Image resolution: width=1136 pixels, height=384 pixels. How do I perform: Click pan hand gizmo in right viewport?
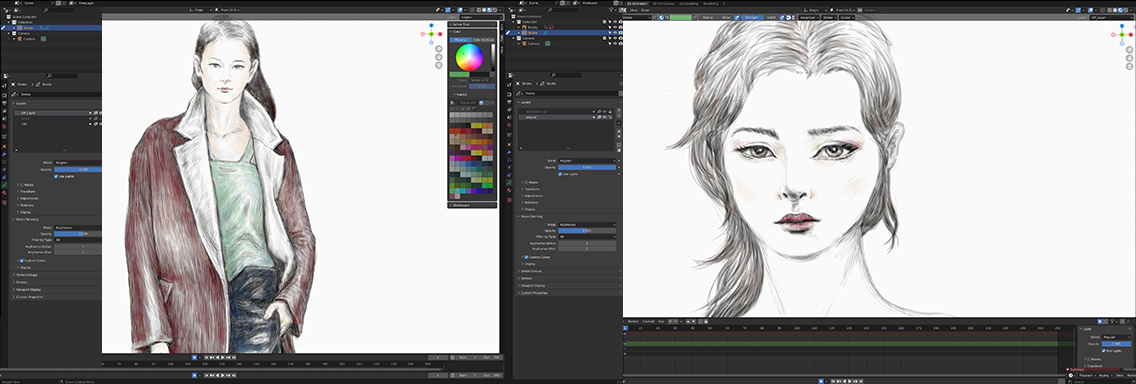[1129, 58]
